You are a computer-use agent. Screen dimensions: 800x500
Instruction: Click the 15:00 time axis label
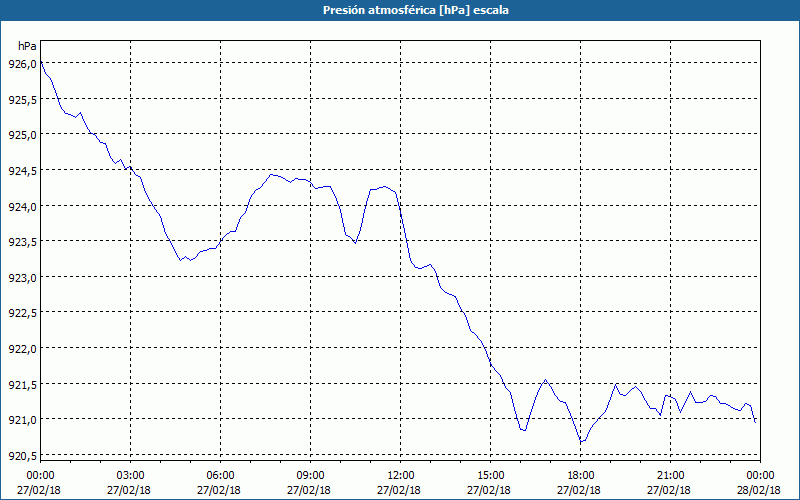[x=490, y=476]
